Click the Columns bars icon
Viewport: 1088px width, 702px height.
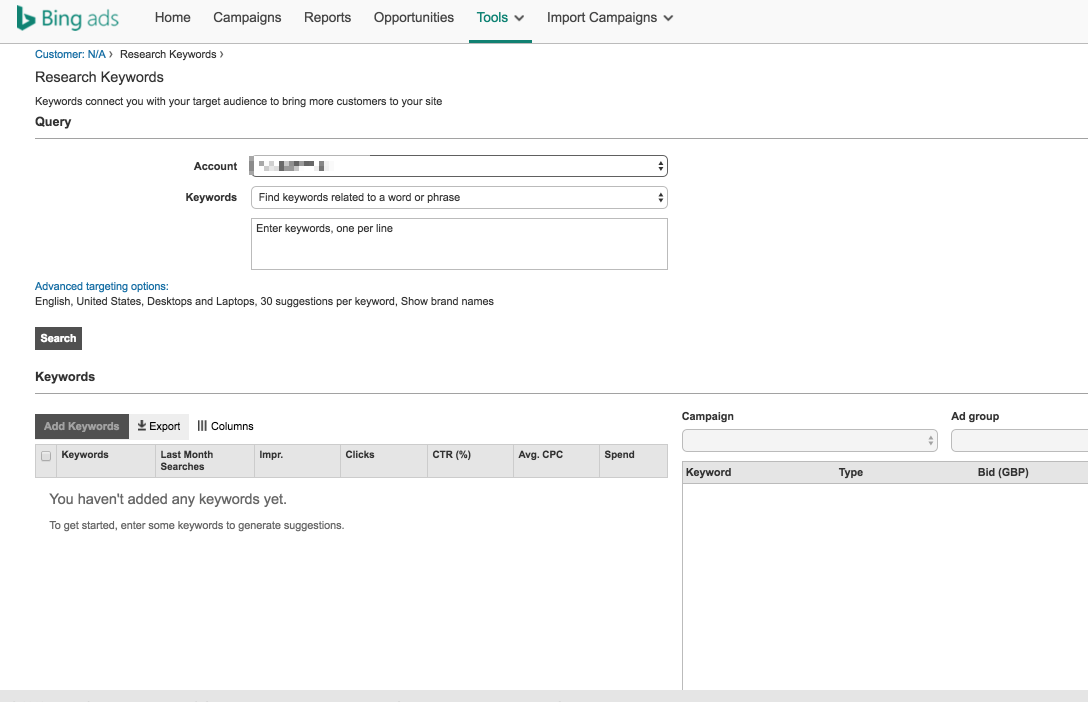click(202, 426)
